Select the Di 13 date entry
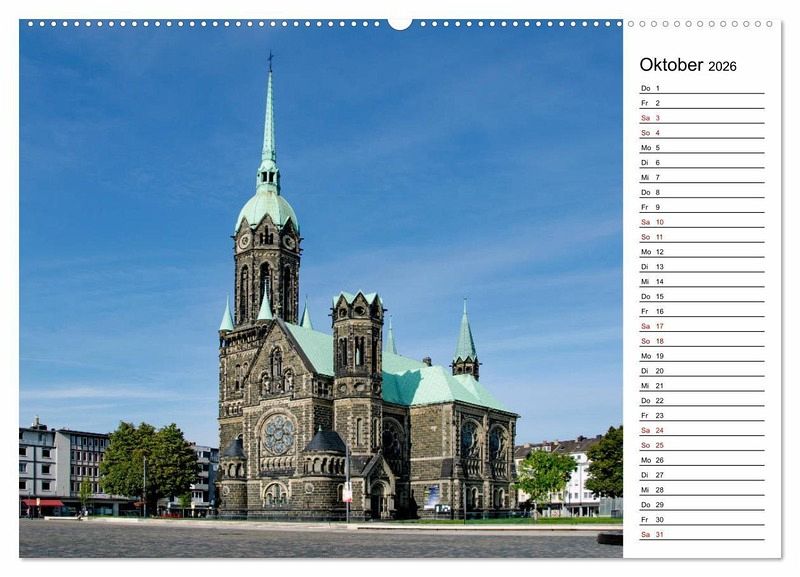 (x=700, y=267)
